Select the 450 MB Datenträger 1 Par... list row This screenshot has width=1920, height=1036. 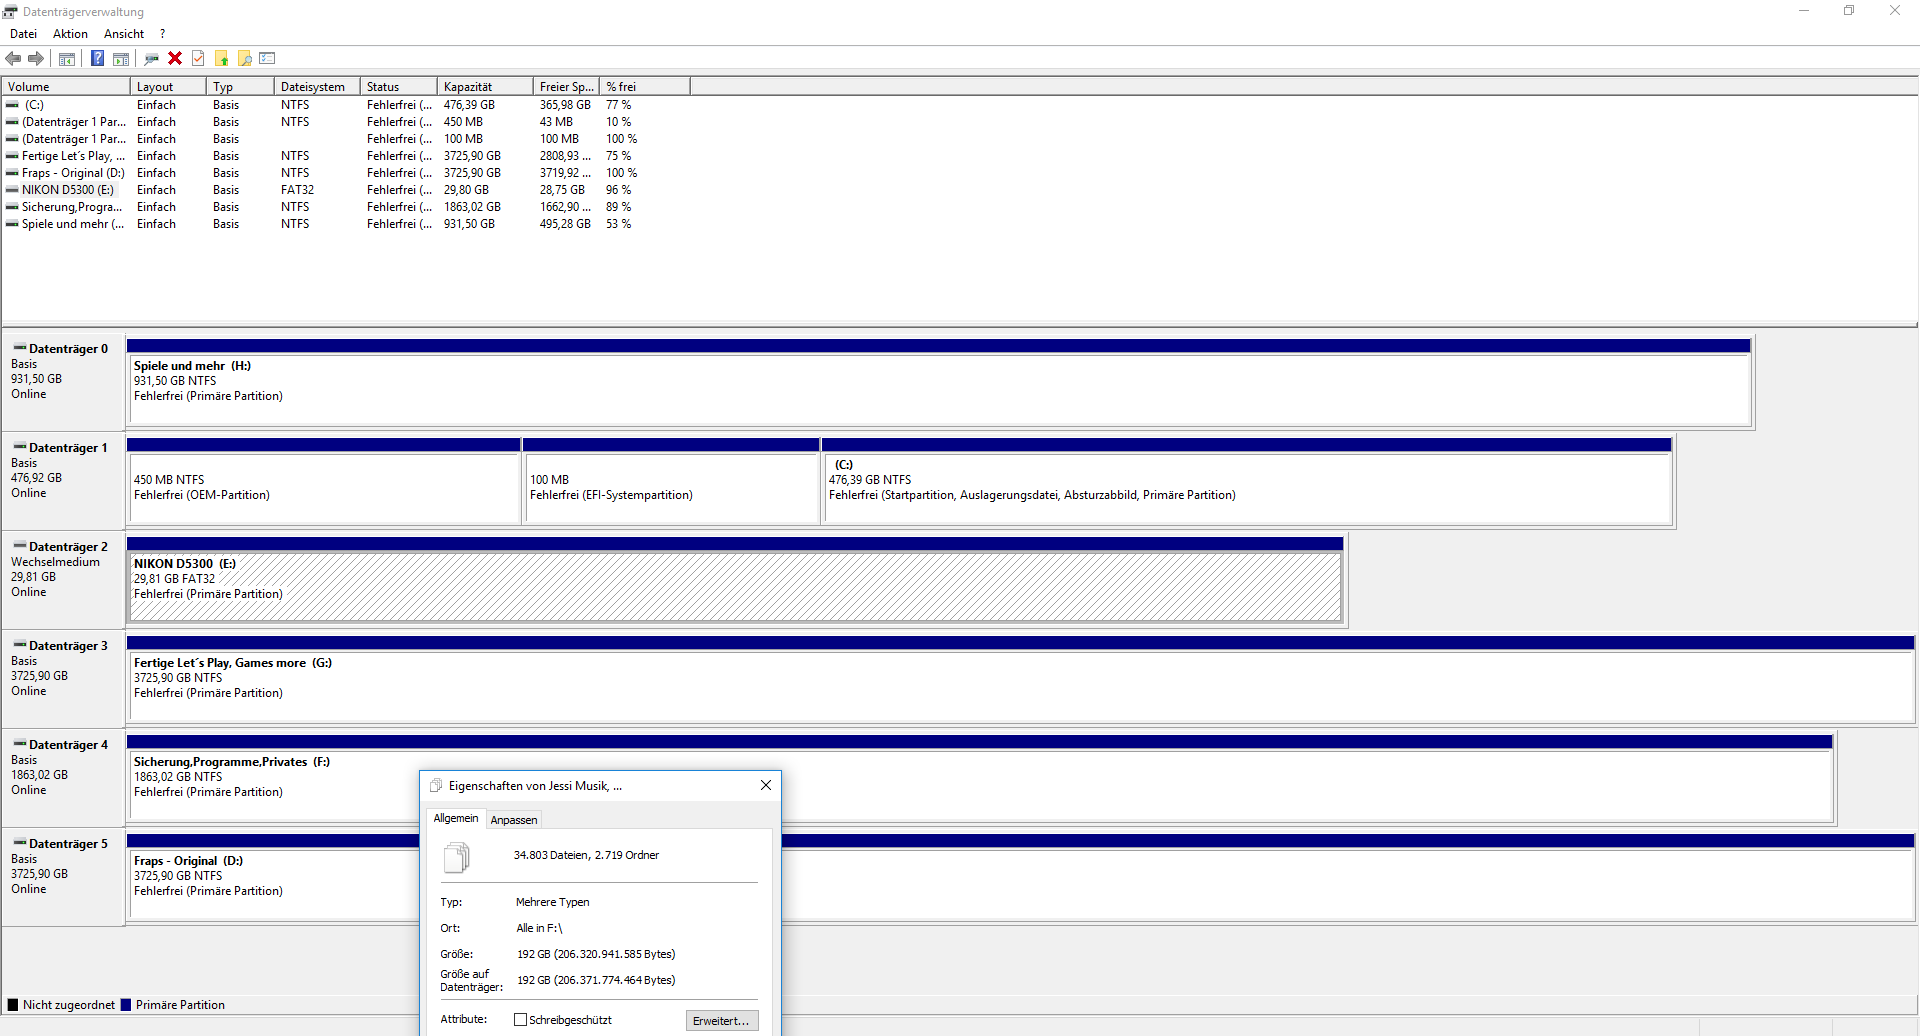pyautogui.click(x=346, y=122)
